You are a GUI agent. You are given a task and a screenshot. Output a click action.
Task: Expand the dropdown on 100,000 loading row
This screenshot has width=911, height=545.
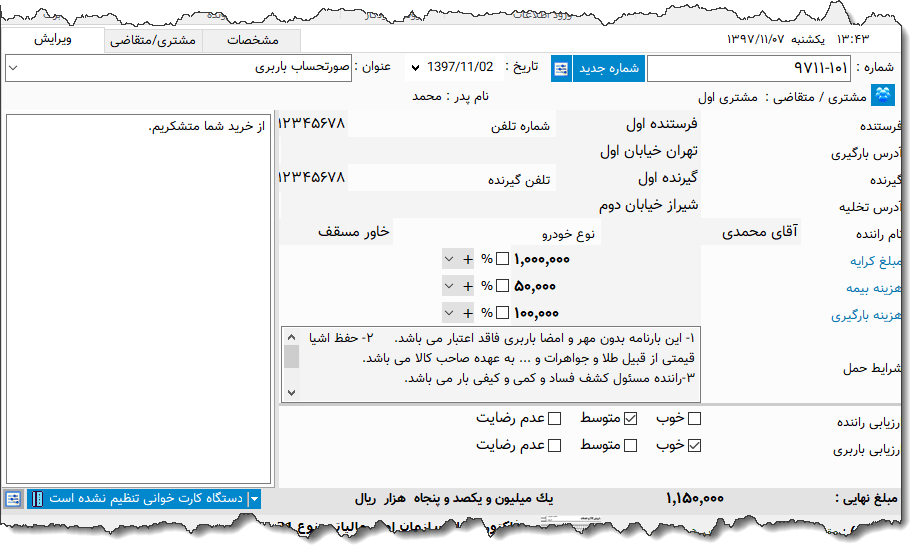[x=449, y=313]
